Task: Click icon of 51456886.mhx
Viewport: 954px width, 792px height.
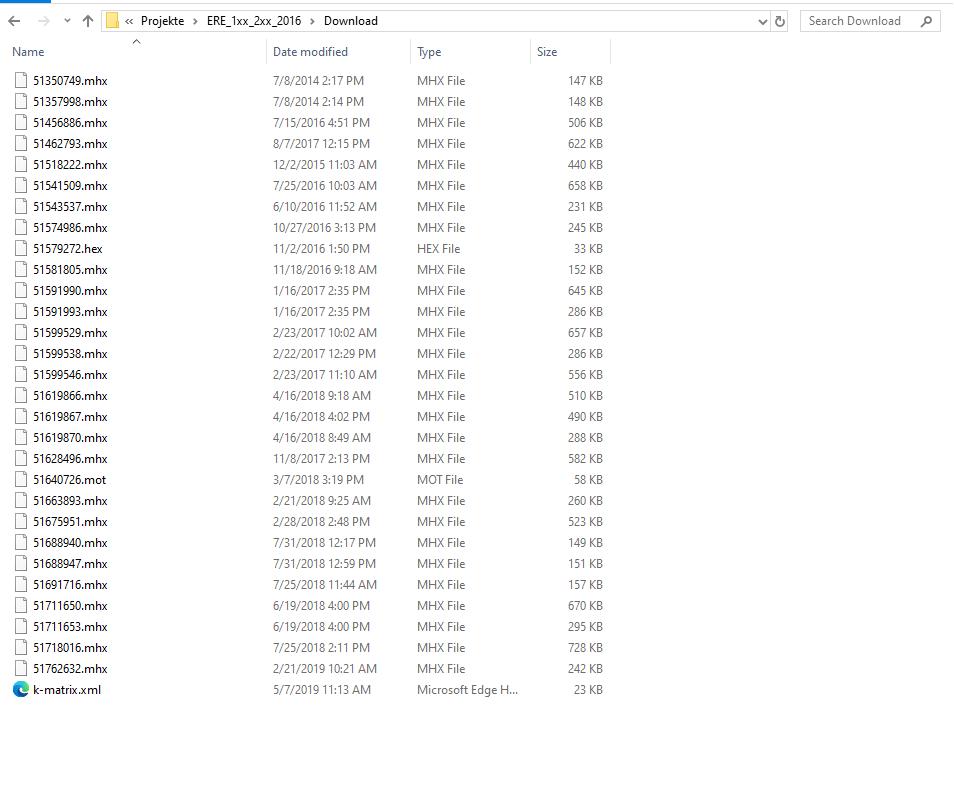Action: (x=21, y=122)
